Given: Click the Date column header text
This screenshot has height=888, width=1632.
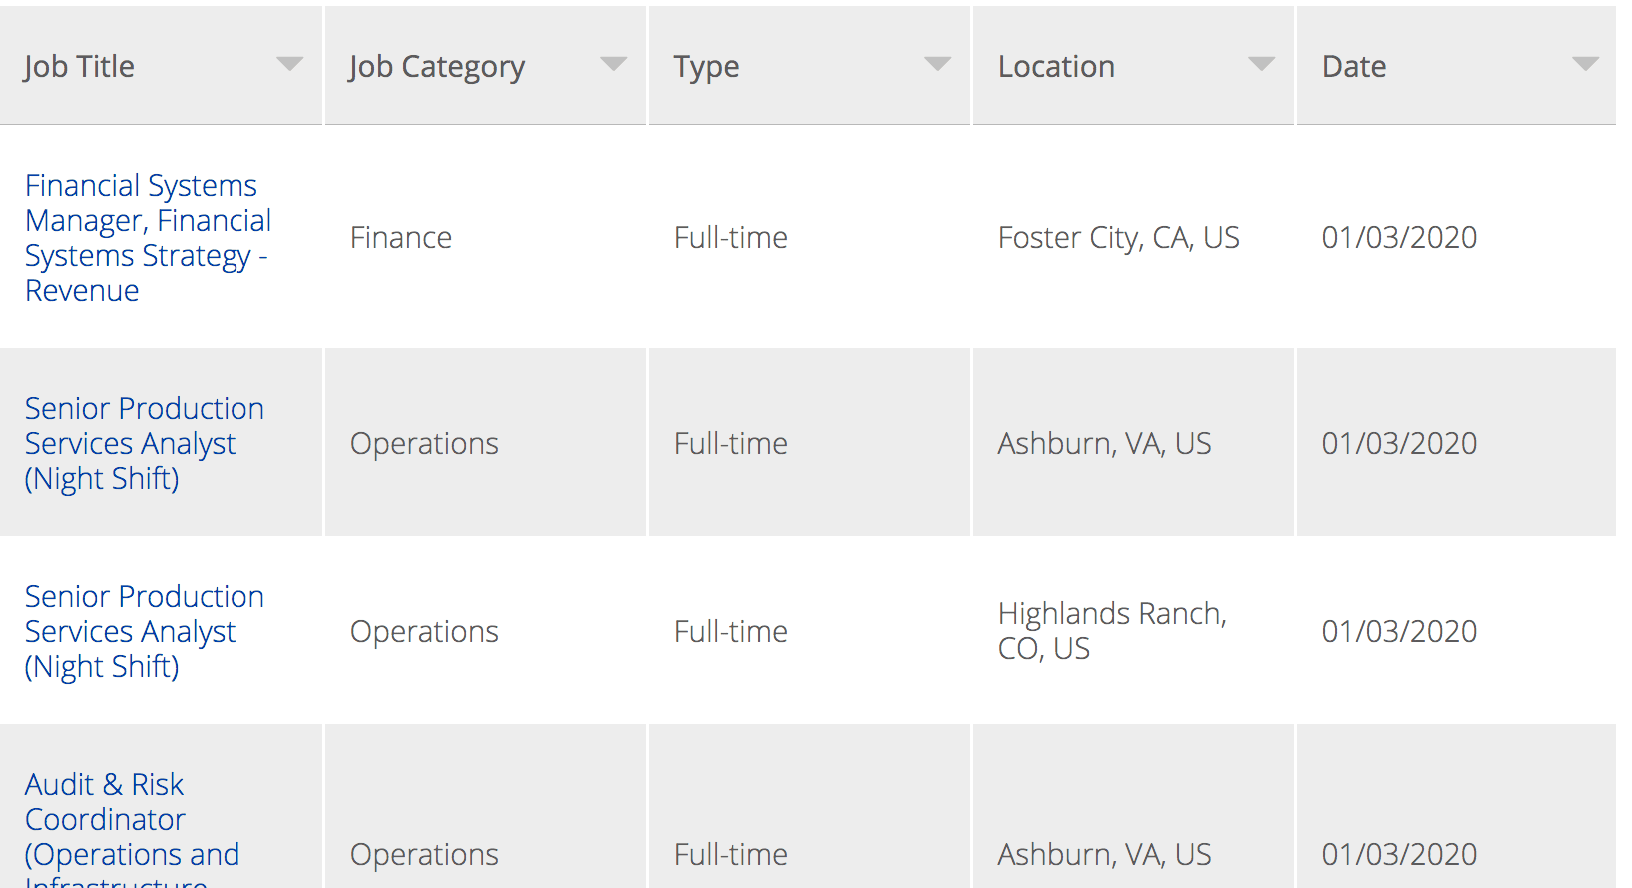Looking at the screenshot, I should coord(1354,67).
